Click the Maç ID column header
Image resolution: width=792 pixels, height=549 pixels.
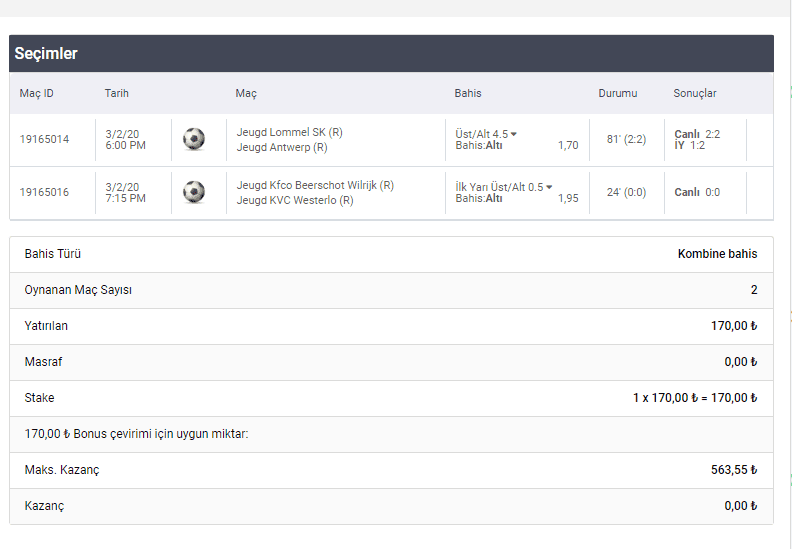37,93
